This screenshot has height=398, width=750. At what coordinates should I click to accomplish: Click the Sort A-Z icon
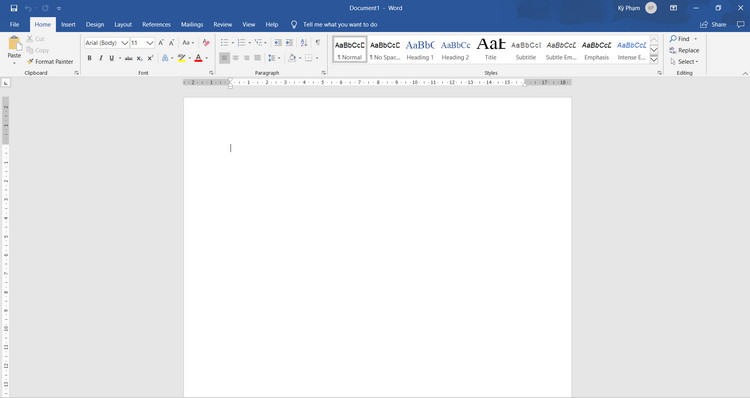304,43
